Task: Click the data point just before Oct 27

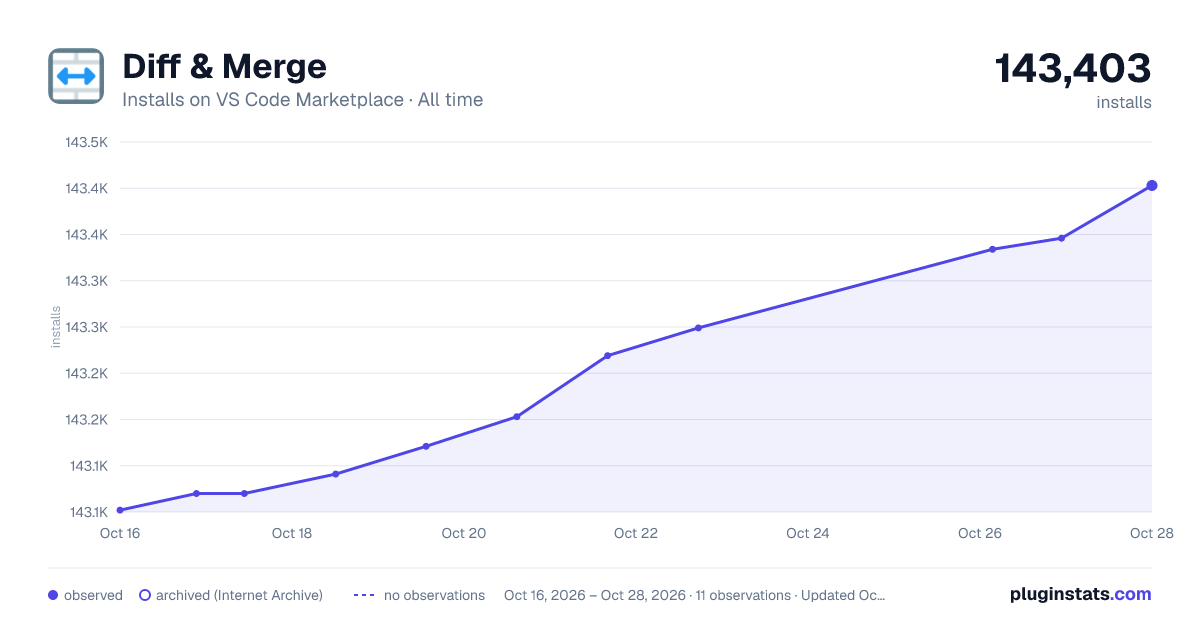Action: pyautogui.click(x=1061, y=238)
